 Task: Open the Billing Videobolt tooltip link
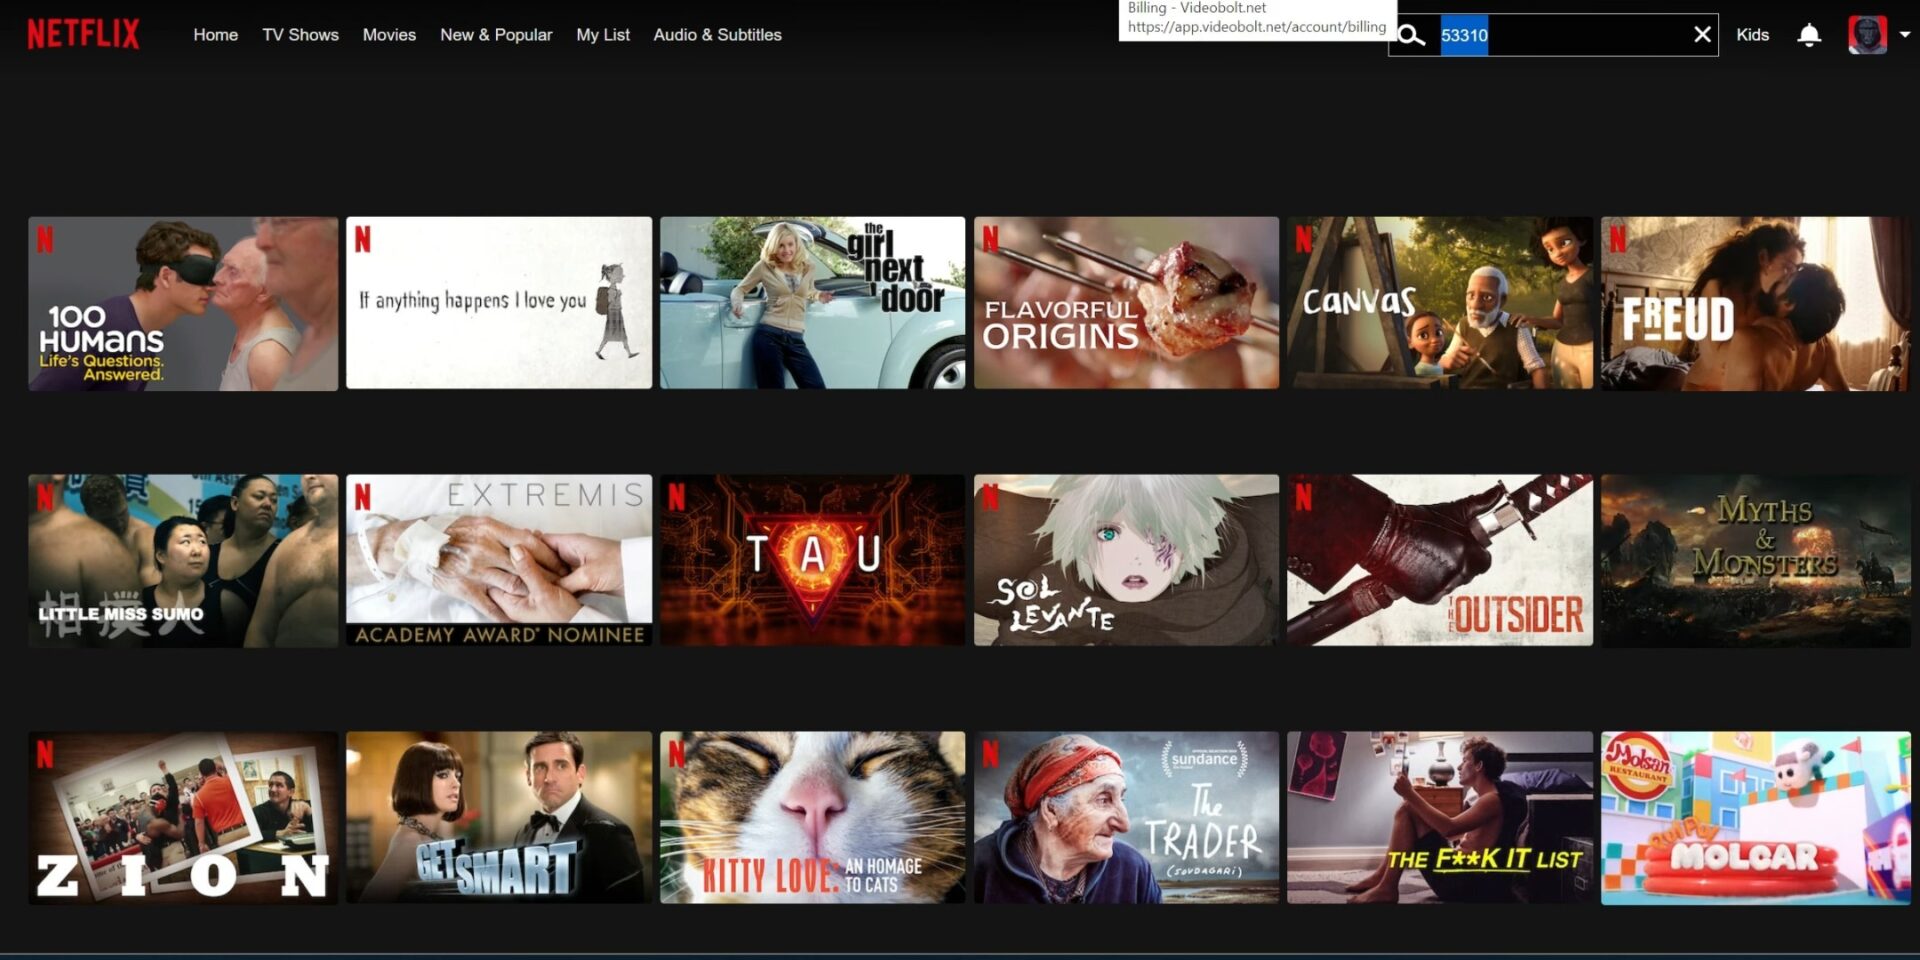1255,18
